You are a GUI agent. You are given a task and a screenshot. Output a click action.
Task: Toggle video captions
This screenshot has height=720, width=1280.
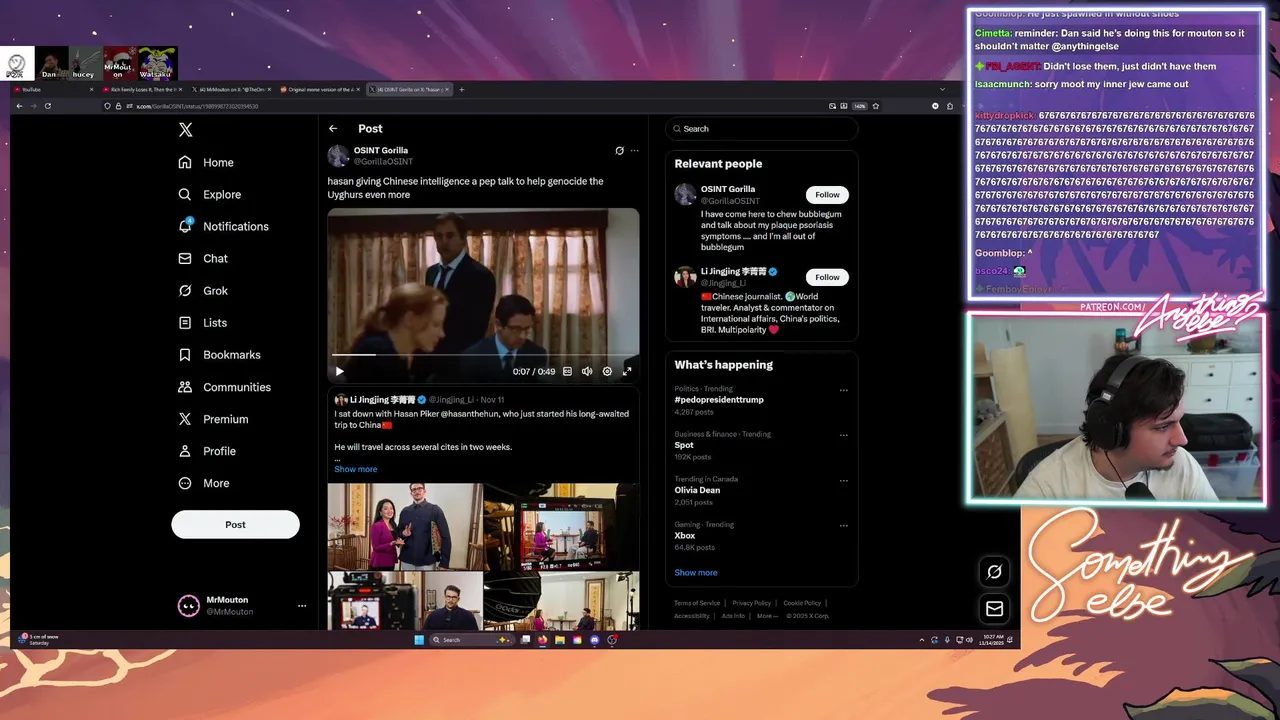coord(567,371)
